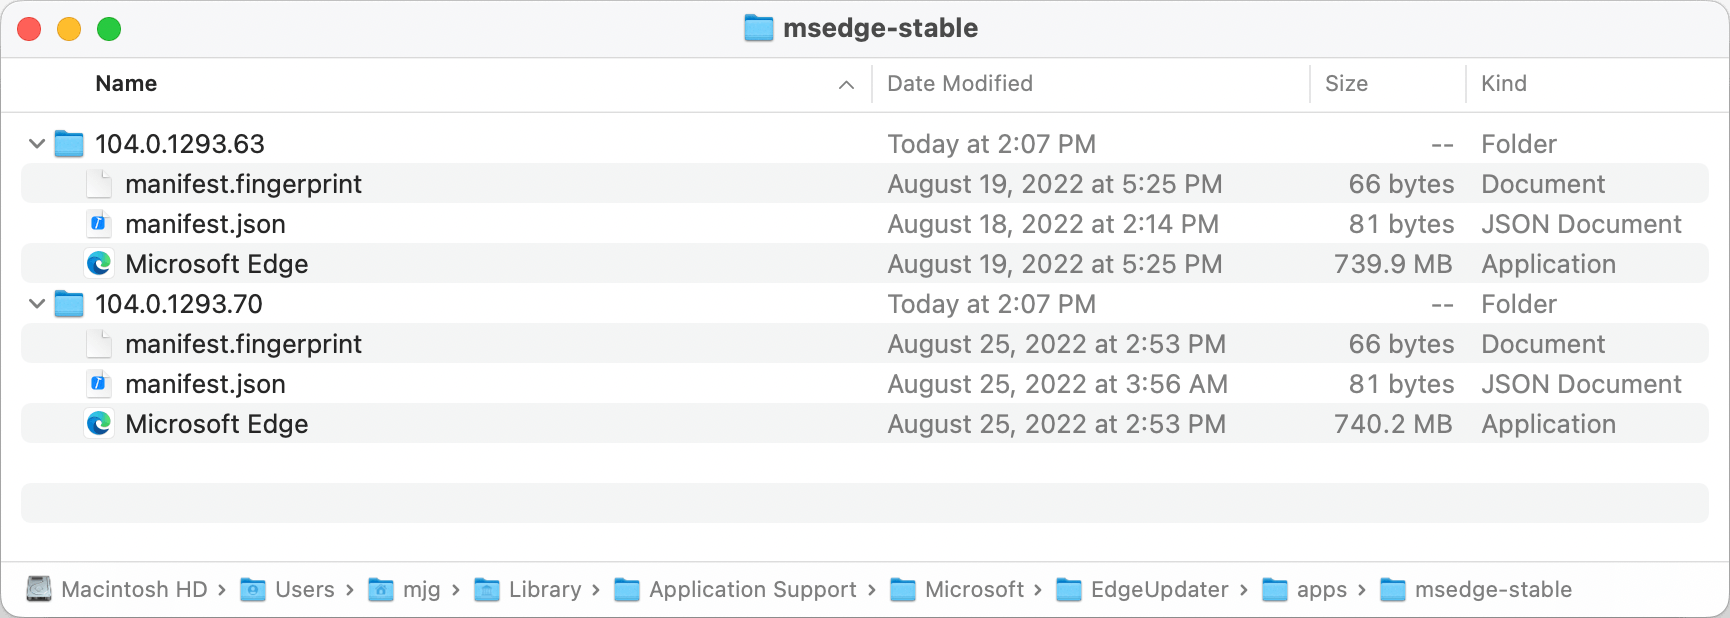Click manifest.fingerprint document icon under 104.0.1293.63
The width and height of the screenshot is (1730, 618).
99,184
